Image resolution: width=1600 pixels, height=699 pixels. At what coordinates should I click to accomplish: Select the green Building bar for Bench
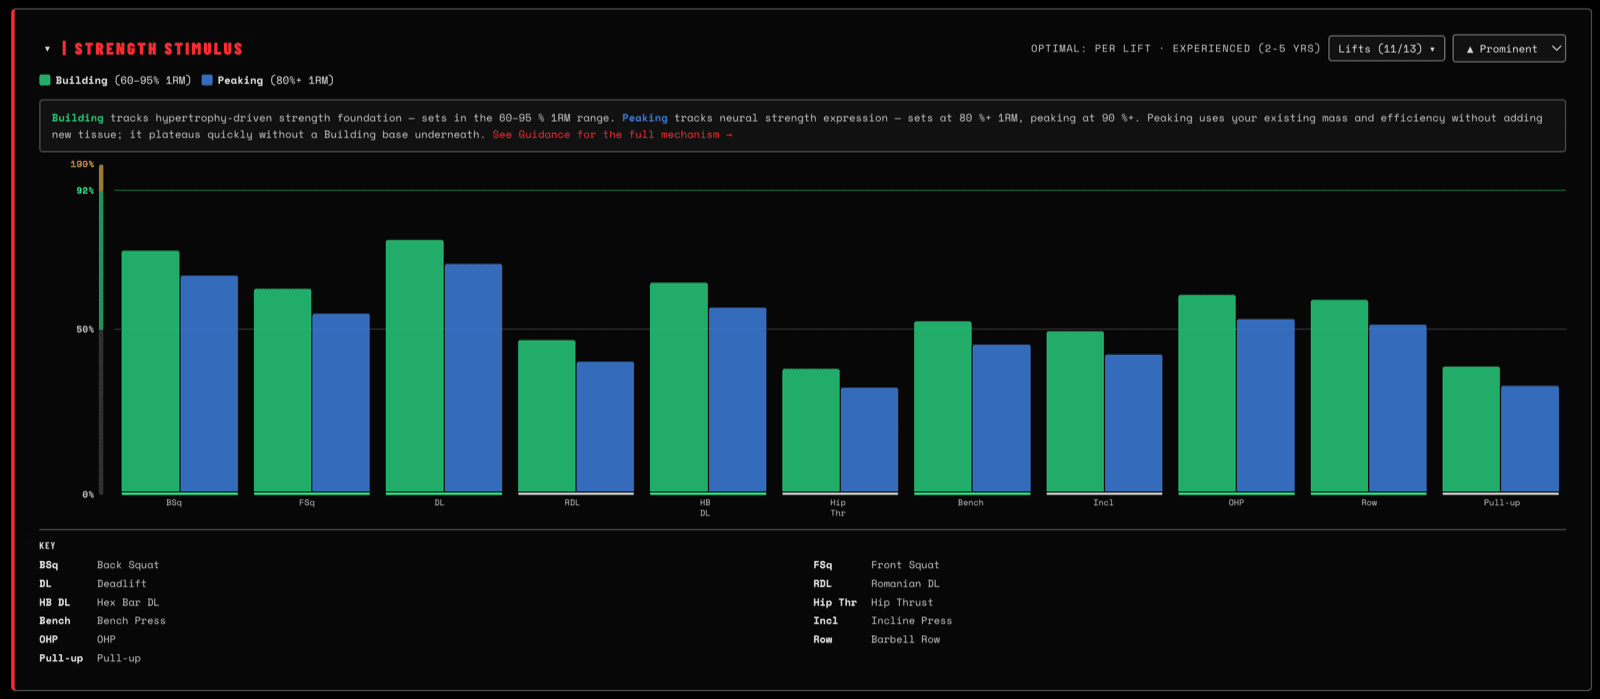pyautogui.click(x=943, y=407)
